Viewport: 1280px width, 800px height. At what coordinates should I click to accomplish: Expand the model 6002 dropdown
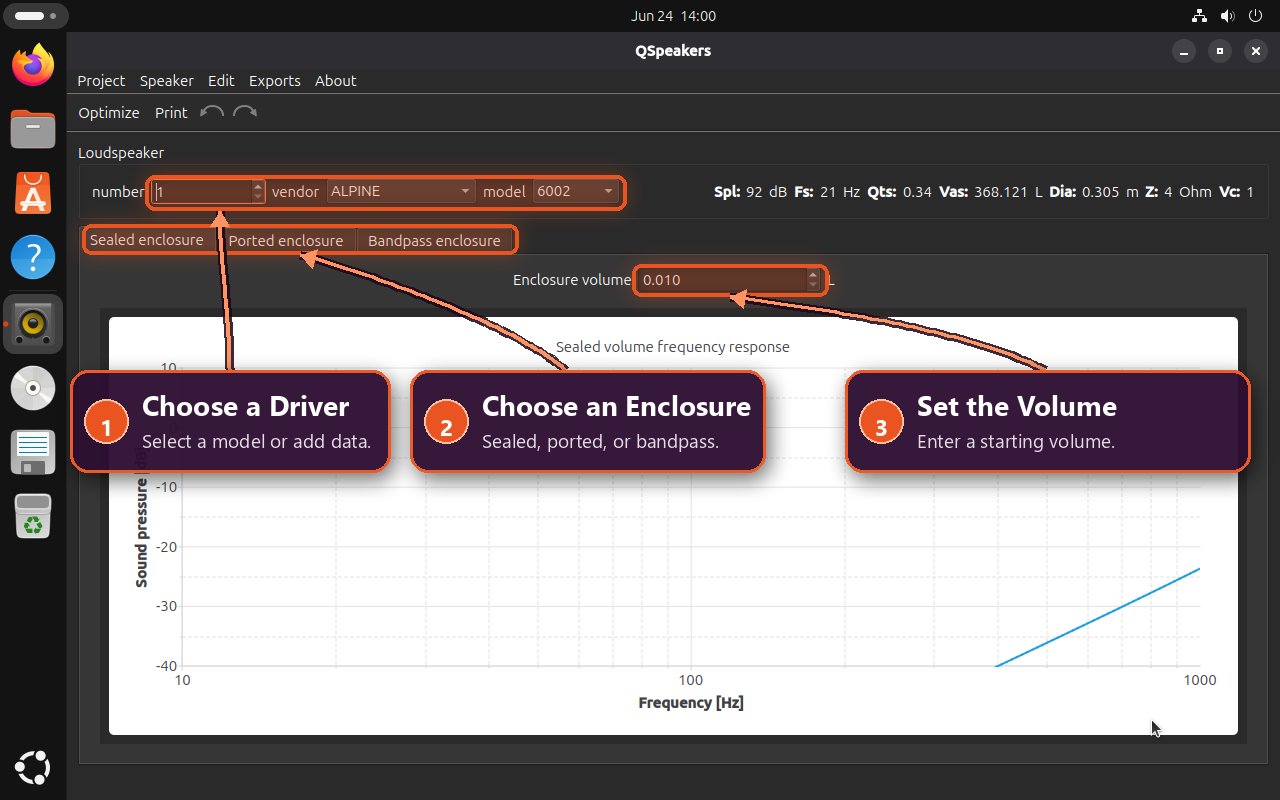coord(576,191)
